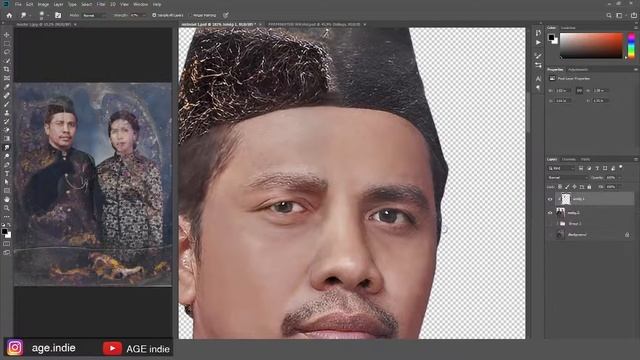Enable Finger Painting checkbox

191,15
